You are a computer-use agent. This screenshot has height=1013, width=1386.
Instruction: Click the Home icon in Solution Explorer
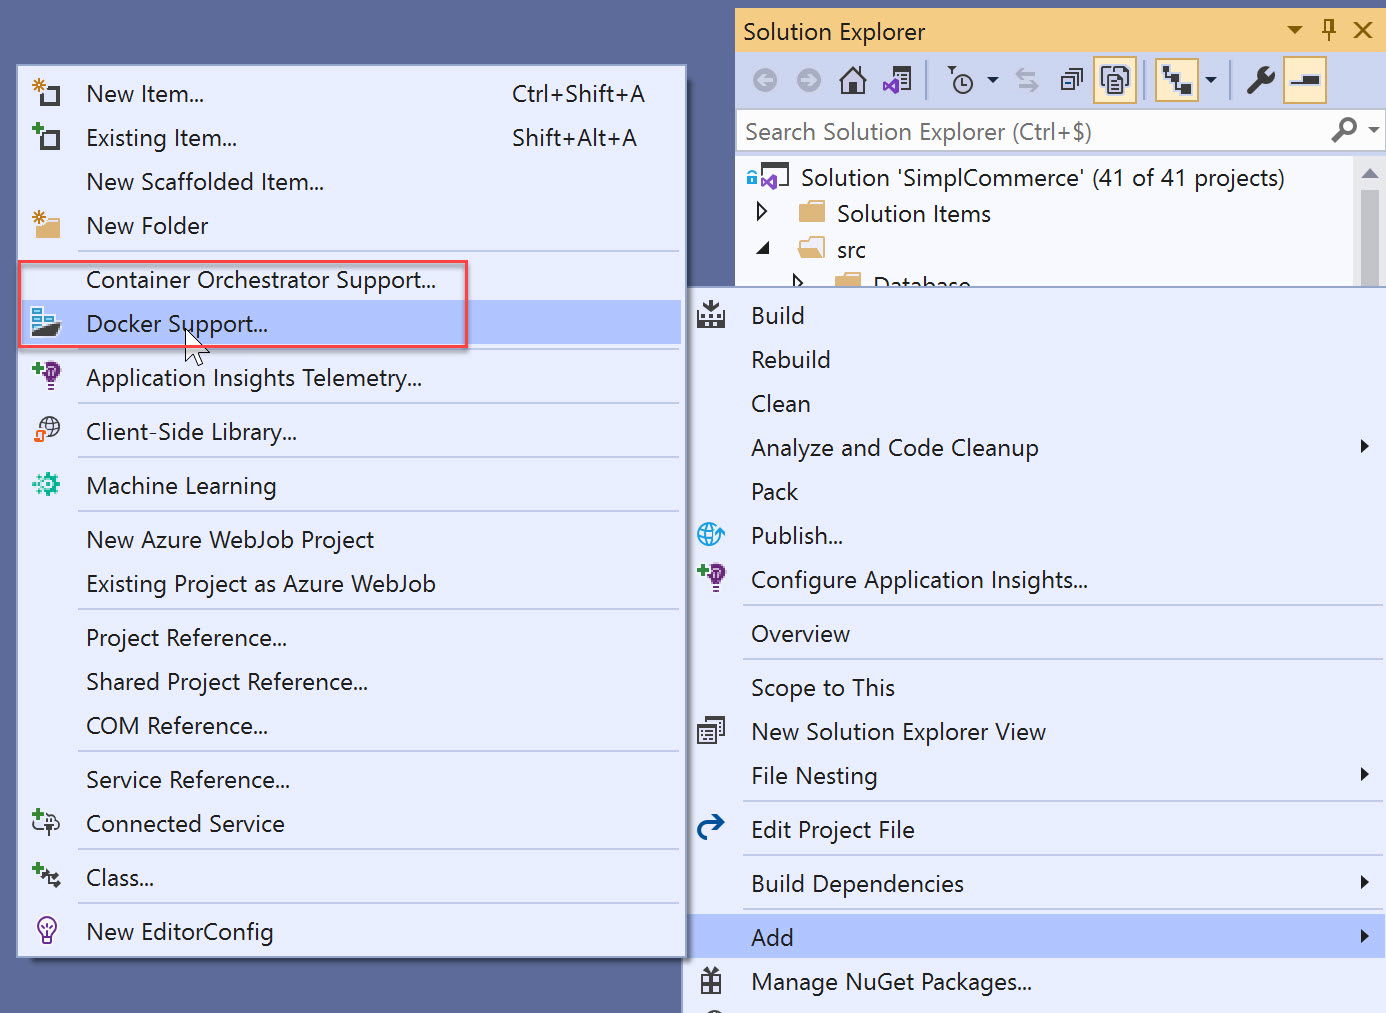(x=853, y=80)
